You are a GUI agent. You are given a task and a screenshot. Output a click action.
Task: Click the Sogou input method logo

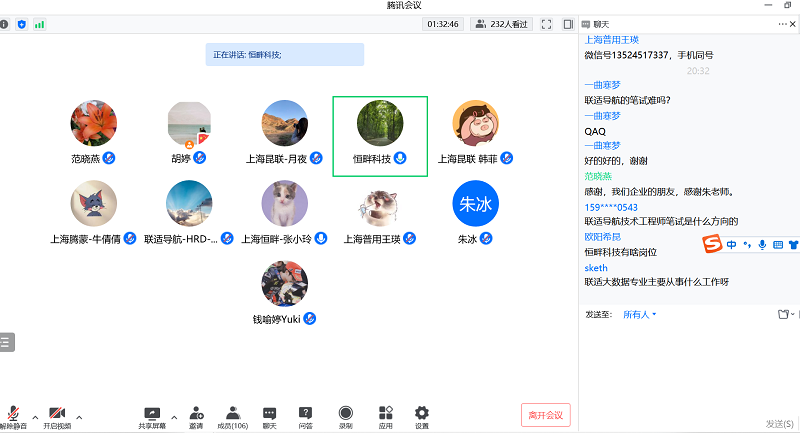click(712, 244)
